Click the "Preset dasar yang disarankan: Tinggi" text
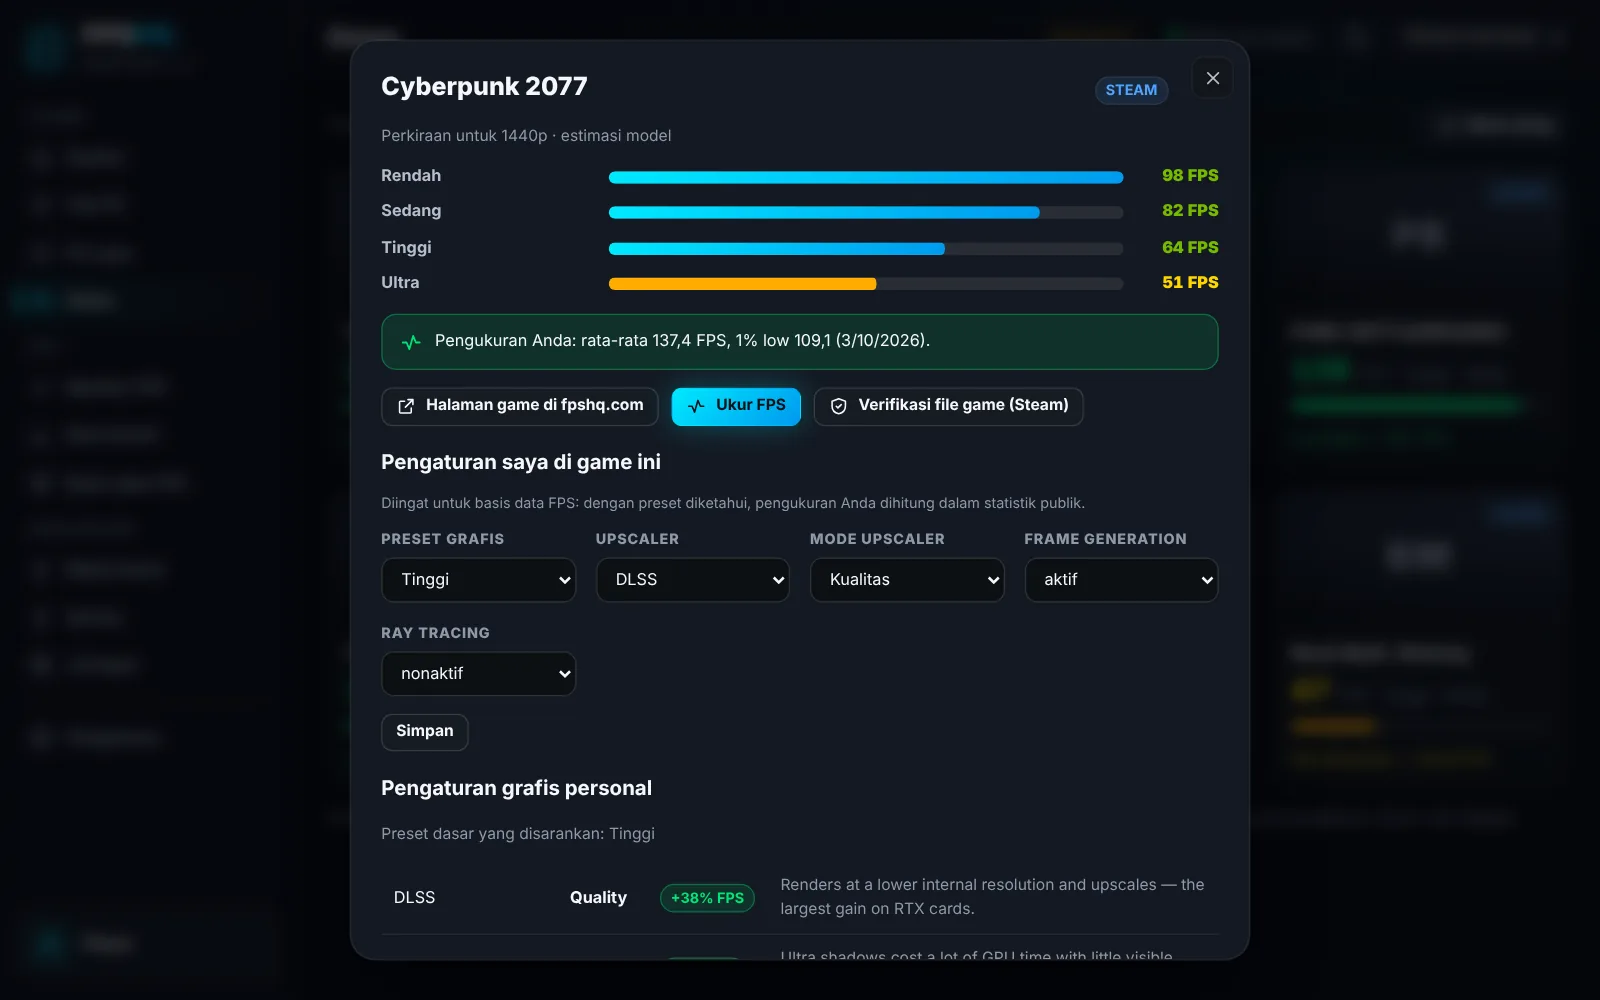Image resolution: width=1600 pixels, height=1000 pixels. click(x=518, y=834)
